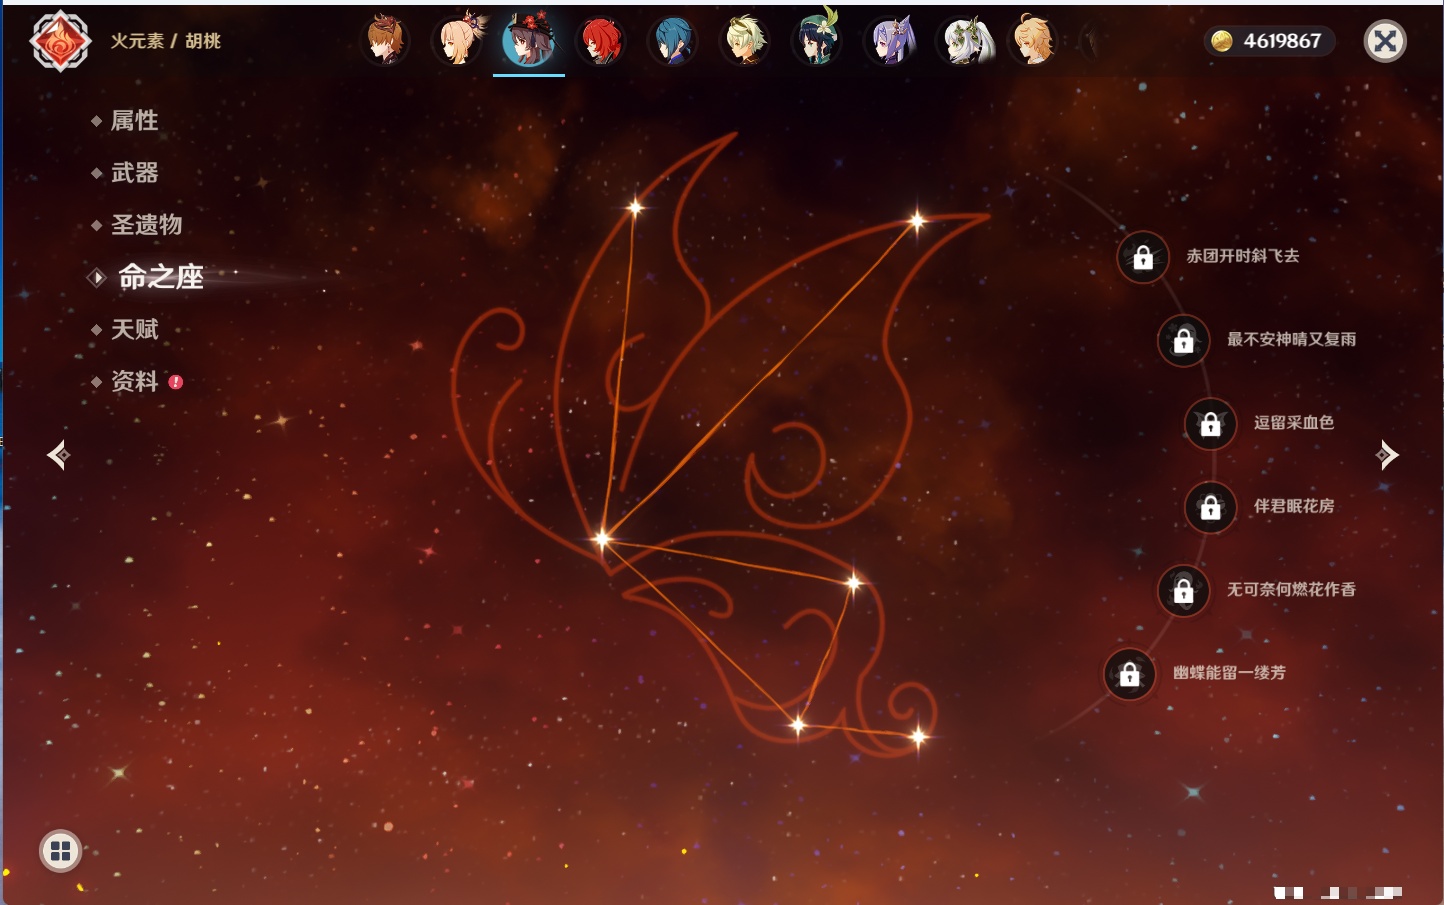This screenshot has height=905, width=1444.
Task: Open constellation text 最不安神晴又复雨
Action: [x=1292, y=339]
